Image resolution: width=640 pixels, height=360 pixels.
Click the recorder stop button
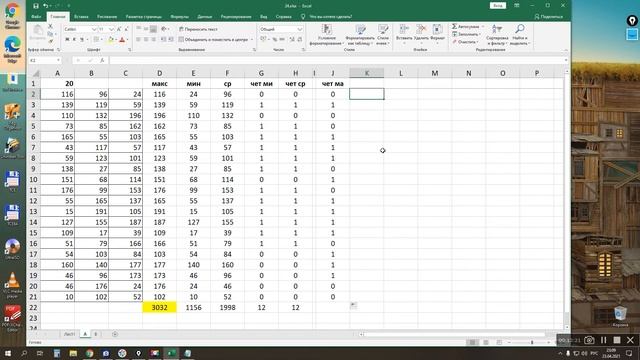tap(617, 340)
